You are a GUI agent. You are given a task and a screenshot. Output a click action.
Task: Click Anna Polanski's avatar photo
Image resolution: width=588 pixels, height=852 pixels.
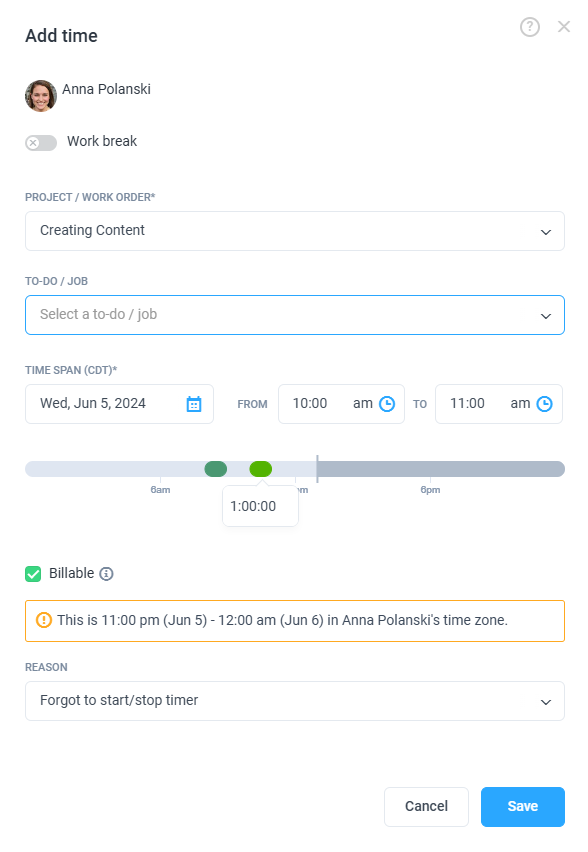click(41, 96)
